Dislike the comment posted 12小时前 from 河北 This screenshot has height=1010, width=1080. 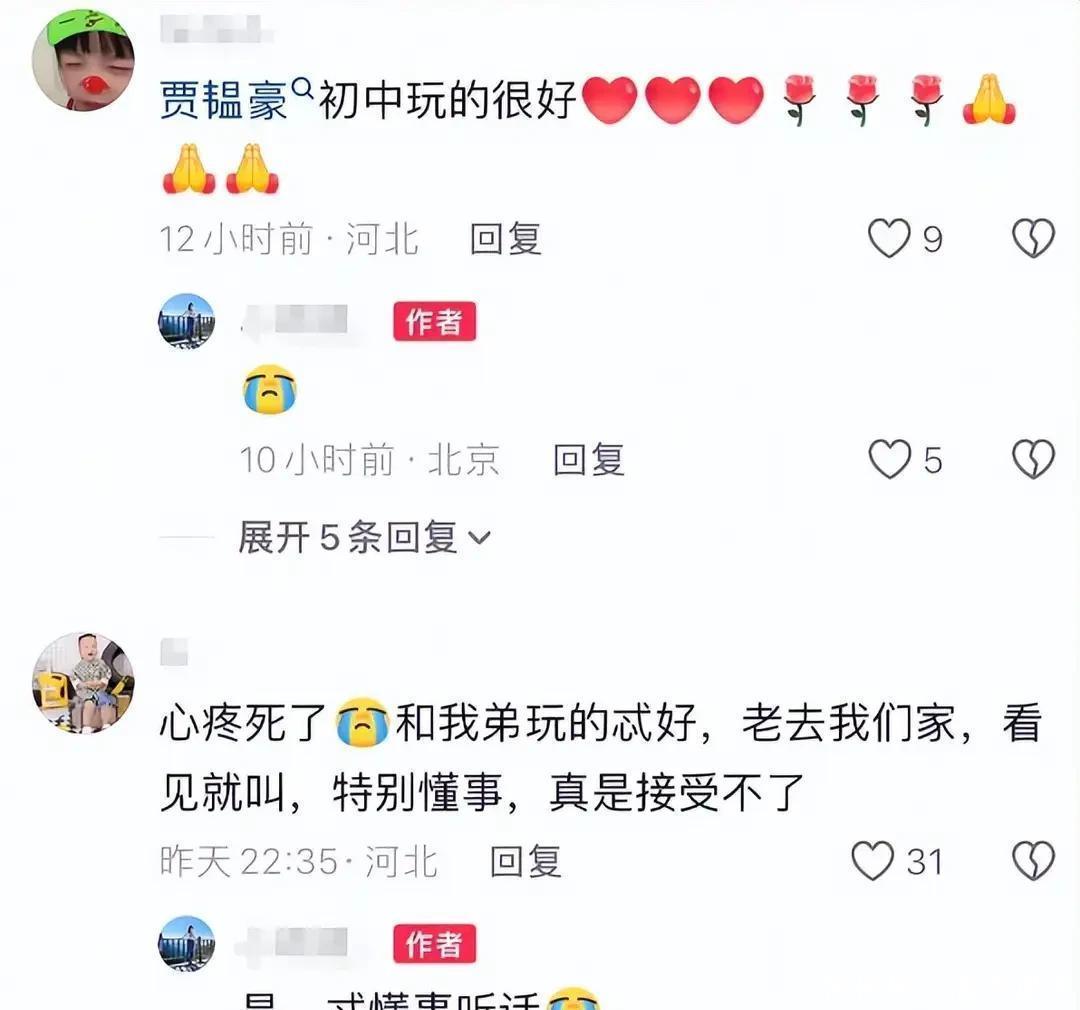(x=1033, y=238)
